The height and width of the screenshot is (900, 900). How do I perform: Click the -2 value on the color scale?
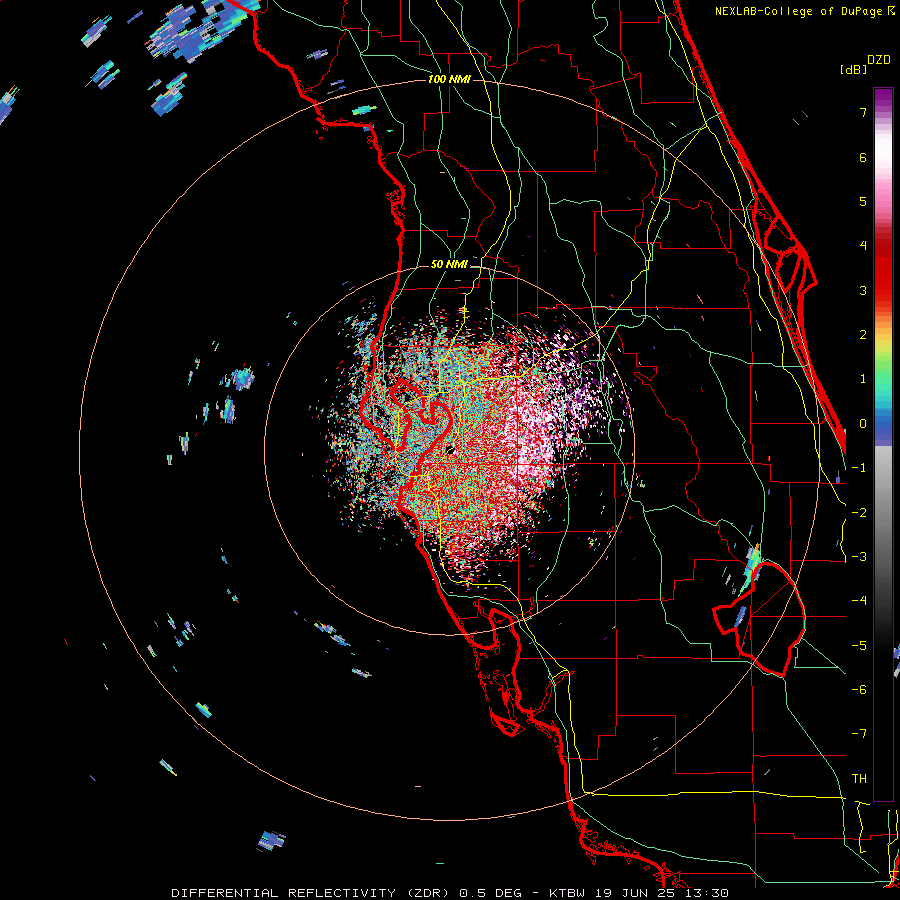pos(859,513)
